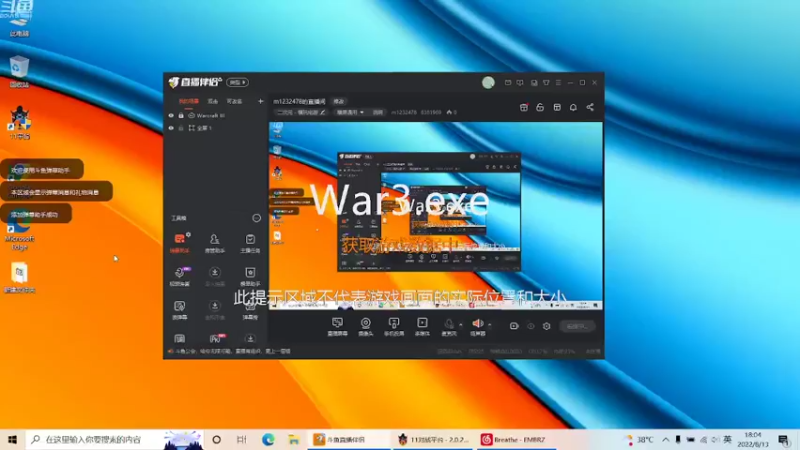This screenshot has height=450, width=800.
Task: Open the quality dropdown under room title
Action: (x=349, y=112)
